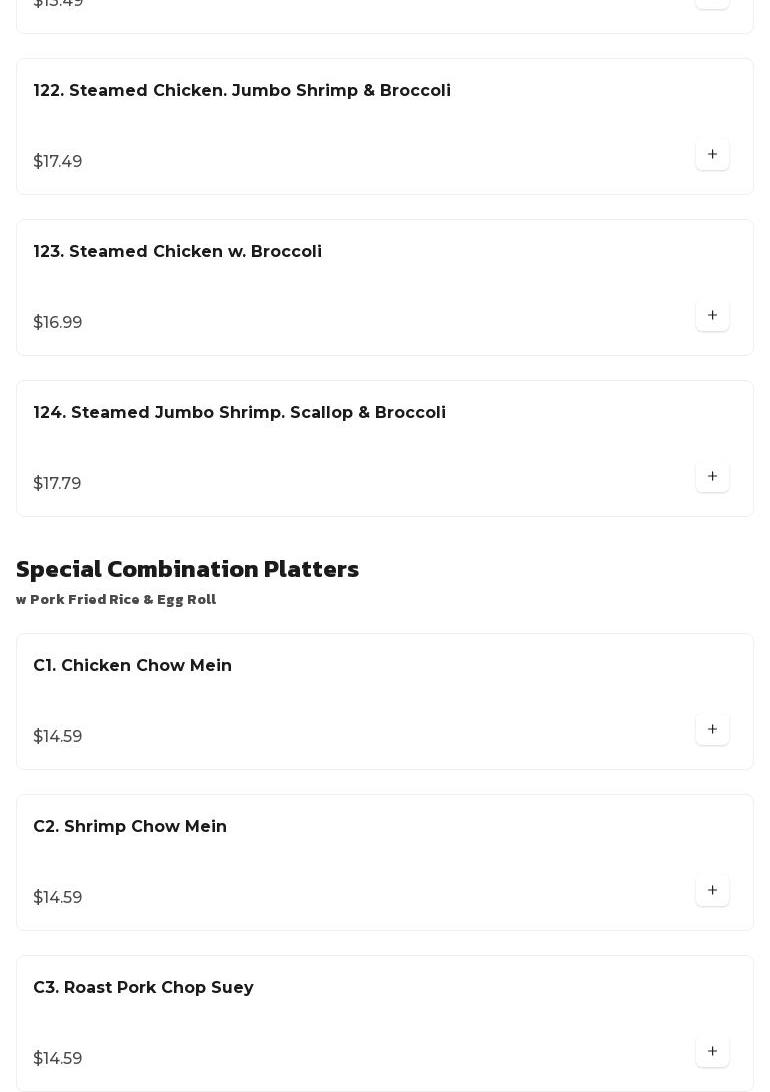Image resolution: width=770 pixels, height=1092 pixels.
Task: Click the $14.59 price under Shrimp Chow Mein
Action: click(x=58, y=898)
